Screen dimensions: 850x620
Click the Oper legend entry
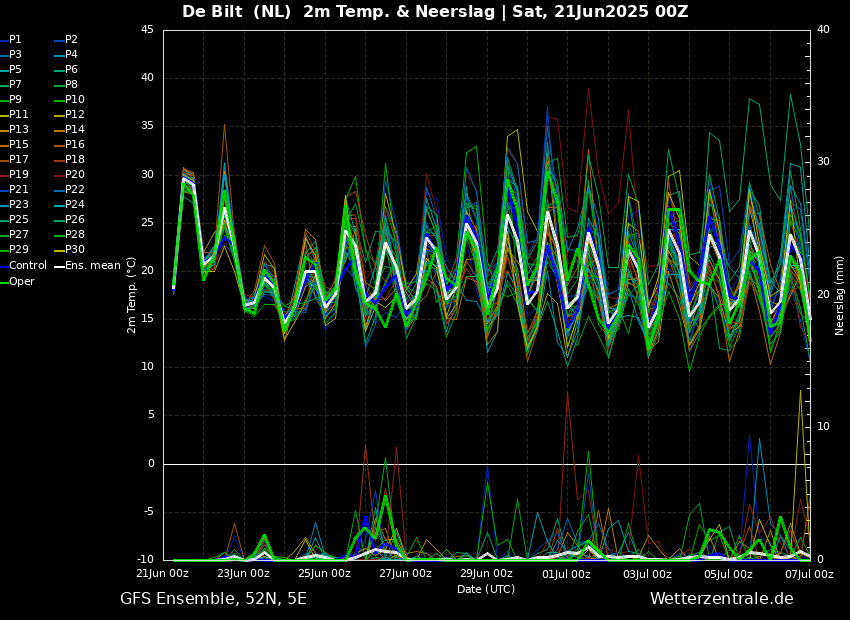(21, 281)
